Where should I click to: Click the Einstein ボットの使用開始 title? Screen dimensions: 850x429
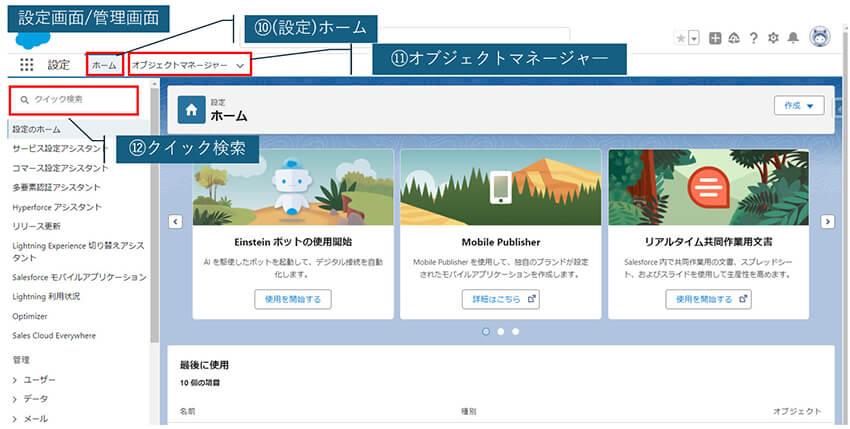point(293,242)
